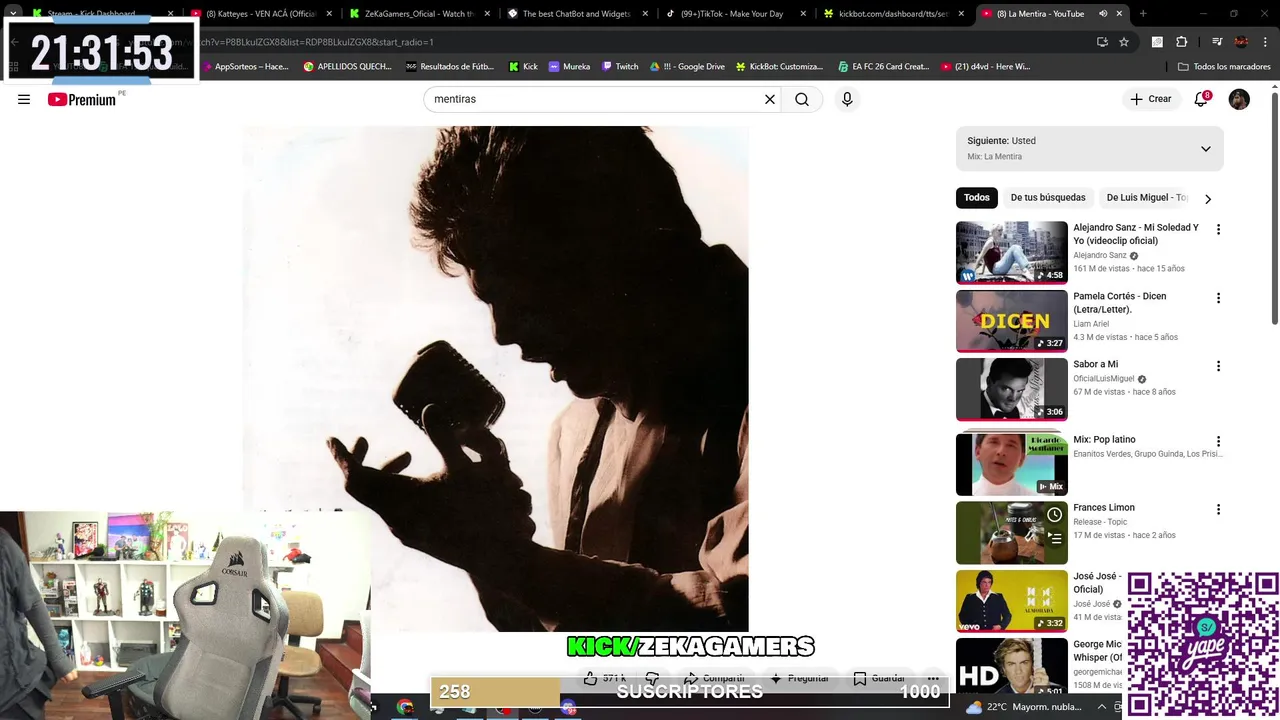Open Google Drive bookmark
1280x720 pixels.
coord(686,66)
